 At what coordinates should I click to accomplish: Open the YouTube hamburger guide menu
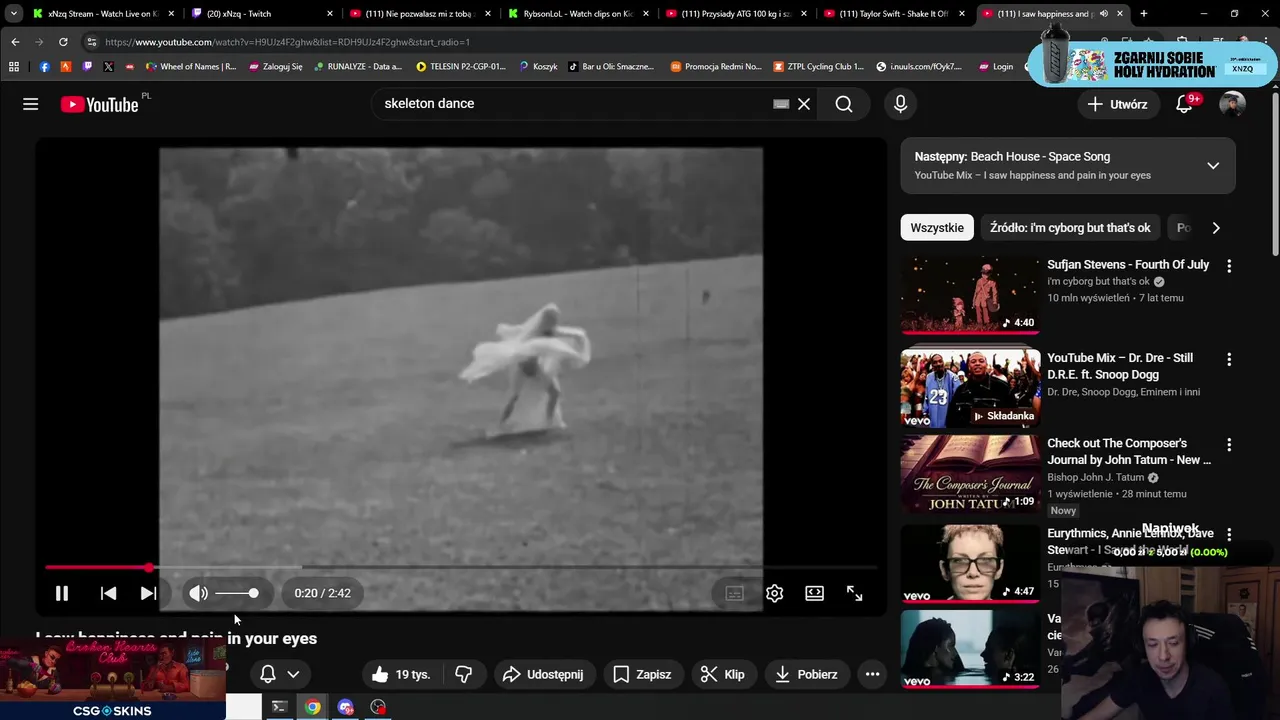pyautogui.click(x=31, y=104)
